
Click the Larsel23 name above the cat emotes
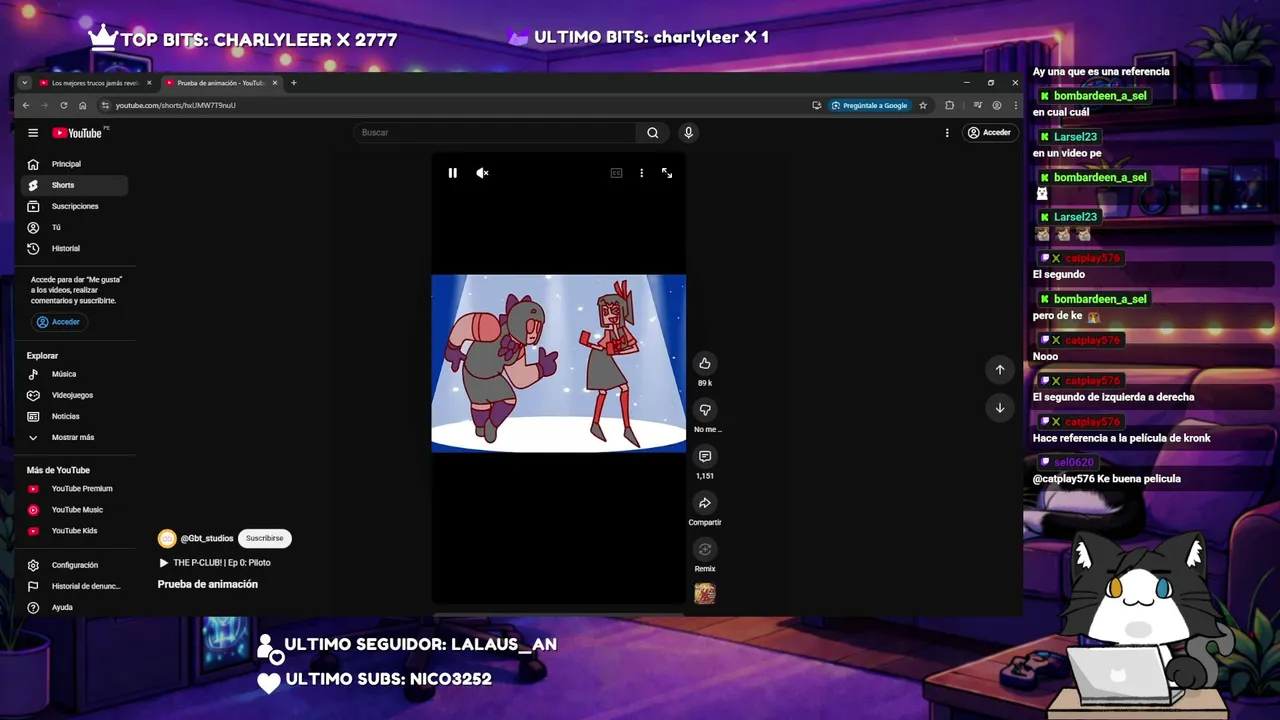point(1075,217)
